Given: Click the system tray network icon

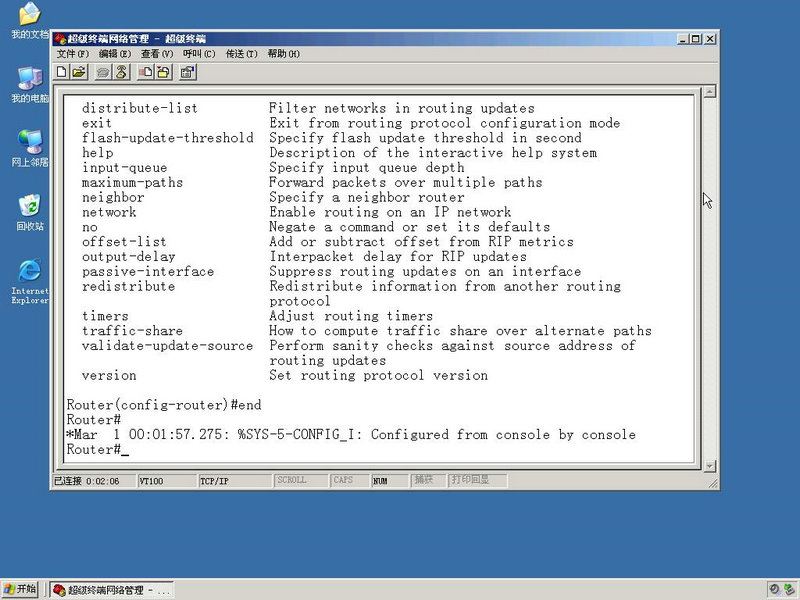Looking at the screenshot, I should 788,590.
